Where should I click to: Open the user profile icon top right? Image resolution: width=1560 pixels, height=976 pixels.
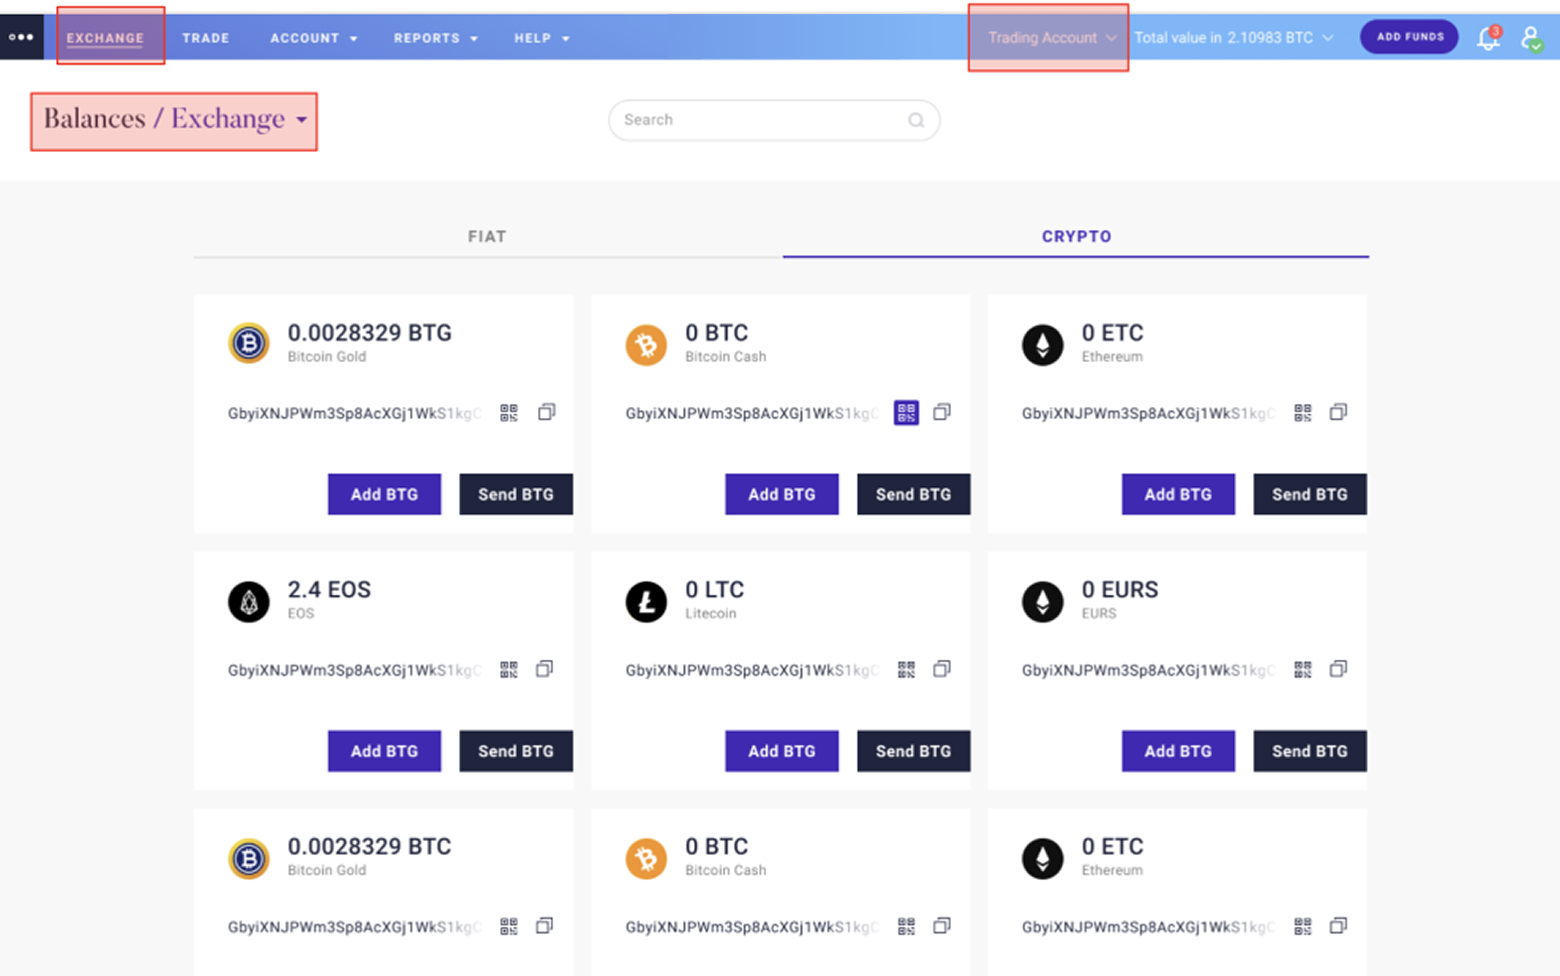click(1530, 38)
